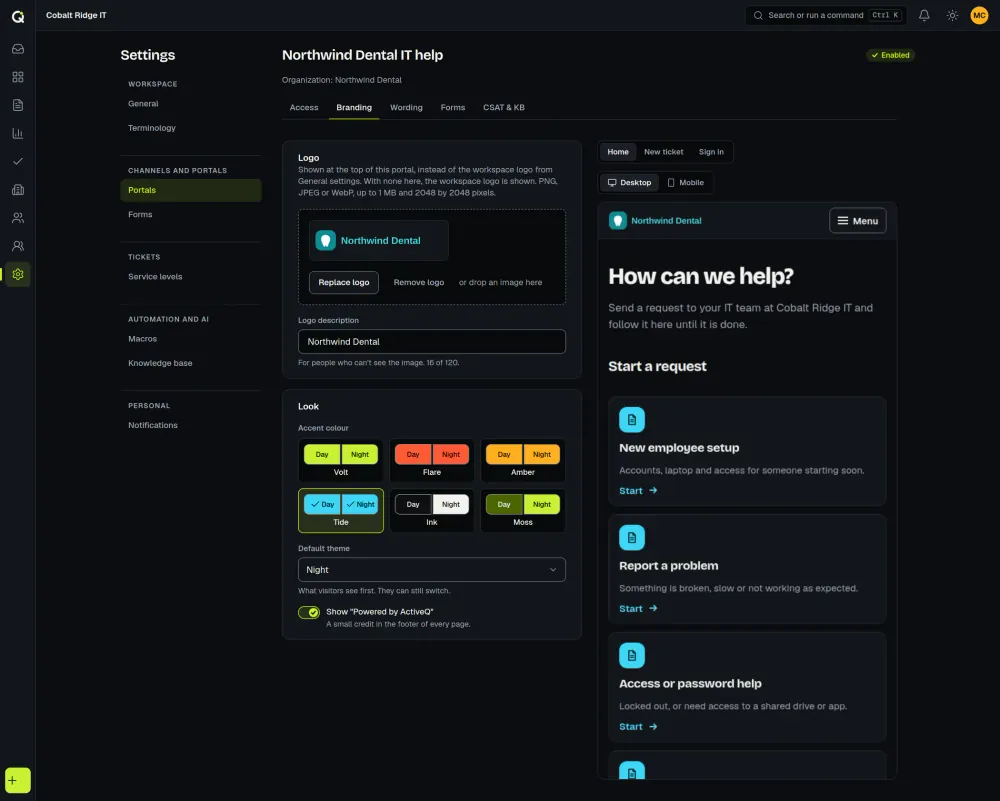The height and width of the screenshot is (801, 1000).
Task: Switch the preview to Desktop
Action: (629, 182)
